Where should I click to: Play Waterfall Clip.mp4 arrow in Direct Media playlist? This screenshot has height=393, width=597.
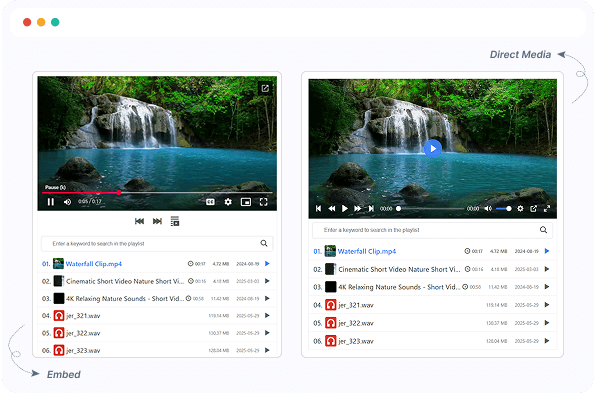coord(547,251)
